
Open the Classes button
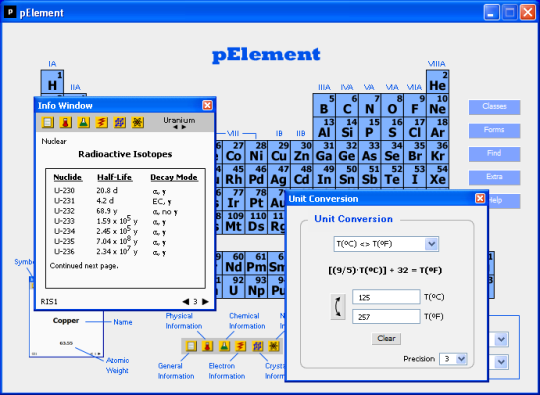pos(494,107)
